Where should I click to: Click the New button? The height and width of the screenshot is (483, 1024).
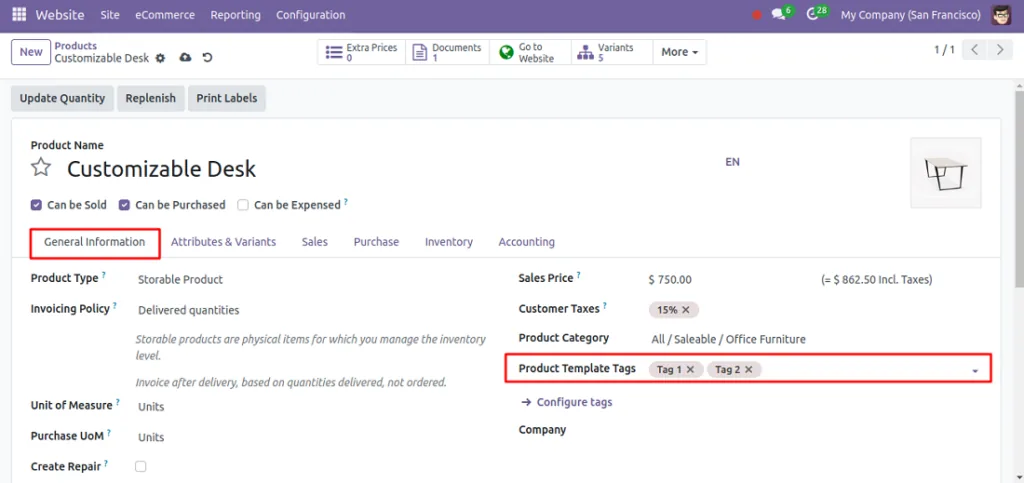tap(31, 52)
